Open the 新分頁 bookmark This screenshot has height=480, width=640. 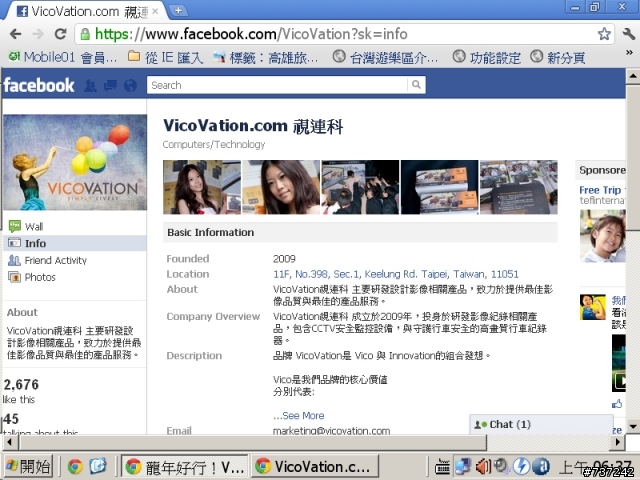point(558,58)
